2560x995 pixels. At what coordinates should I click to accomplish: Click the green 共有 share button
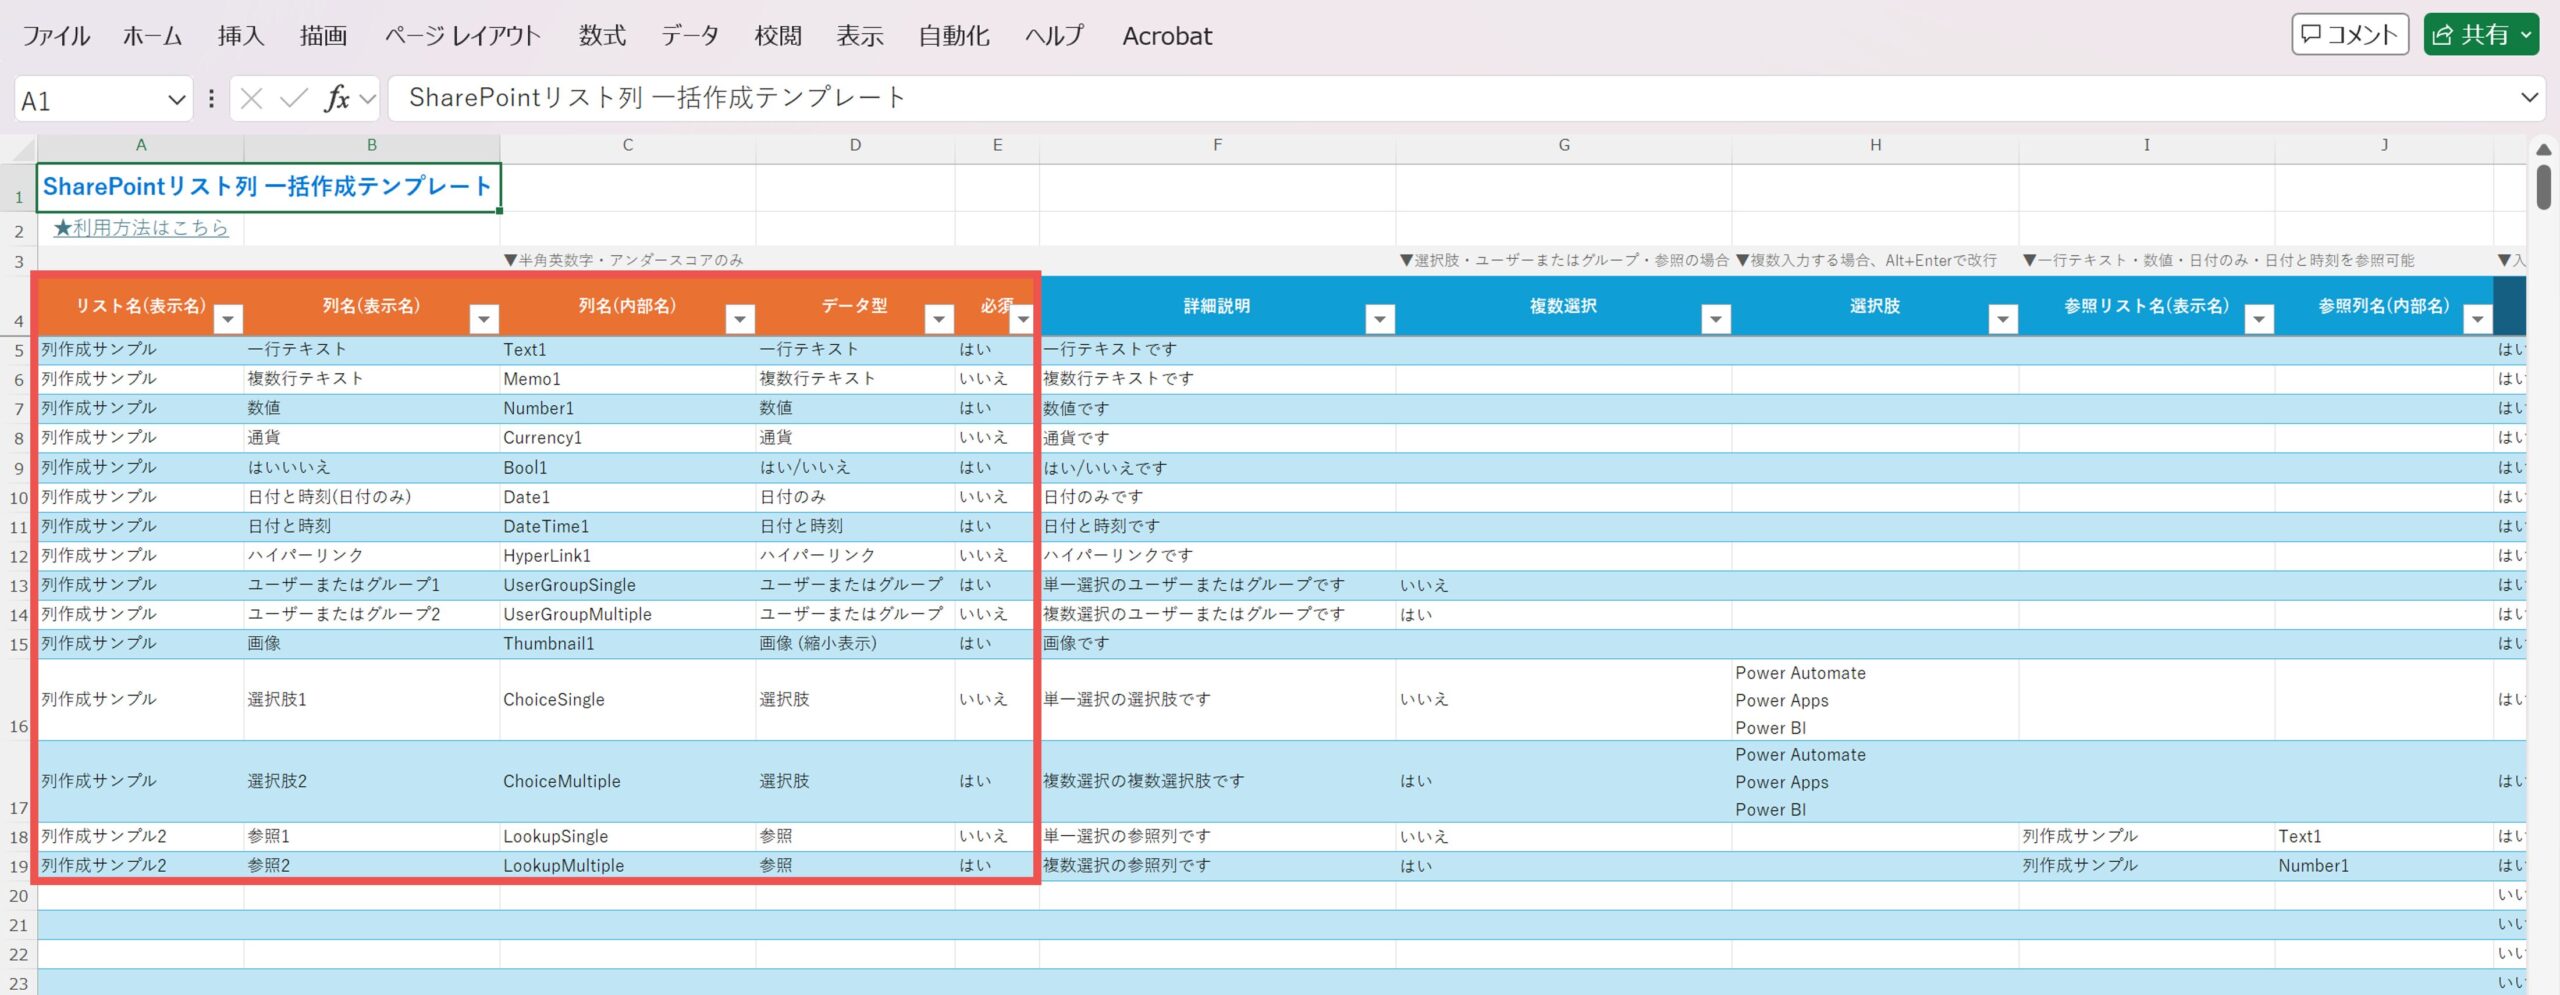click(2481, 35)
